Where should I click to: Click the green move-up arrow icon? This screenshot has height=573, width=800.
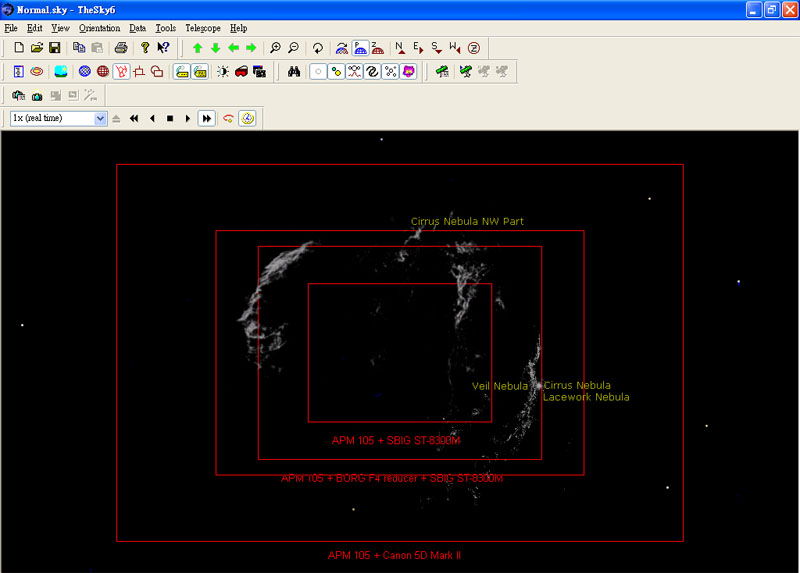(x=197, y=48)
